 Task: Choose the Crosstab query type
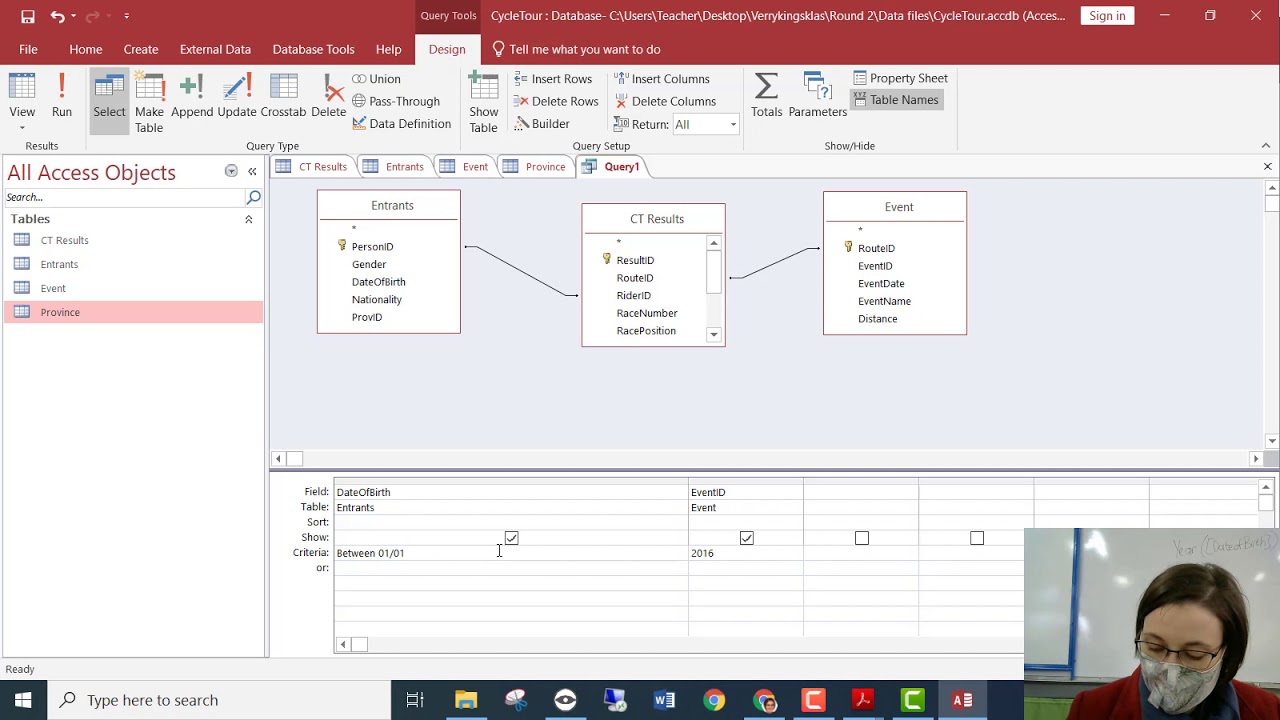coord(283,96)
